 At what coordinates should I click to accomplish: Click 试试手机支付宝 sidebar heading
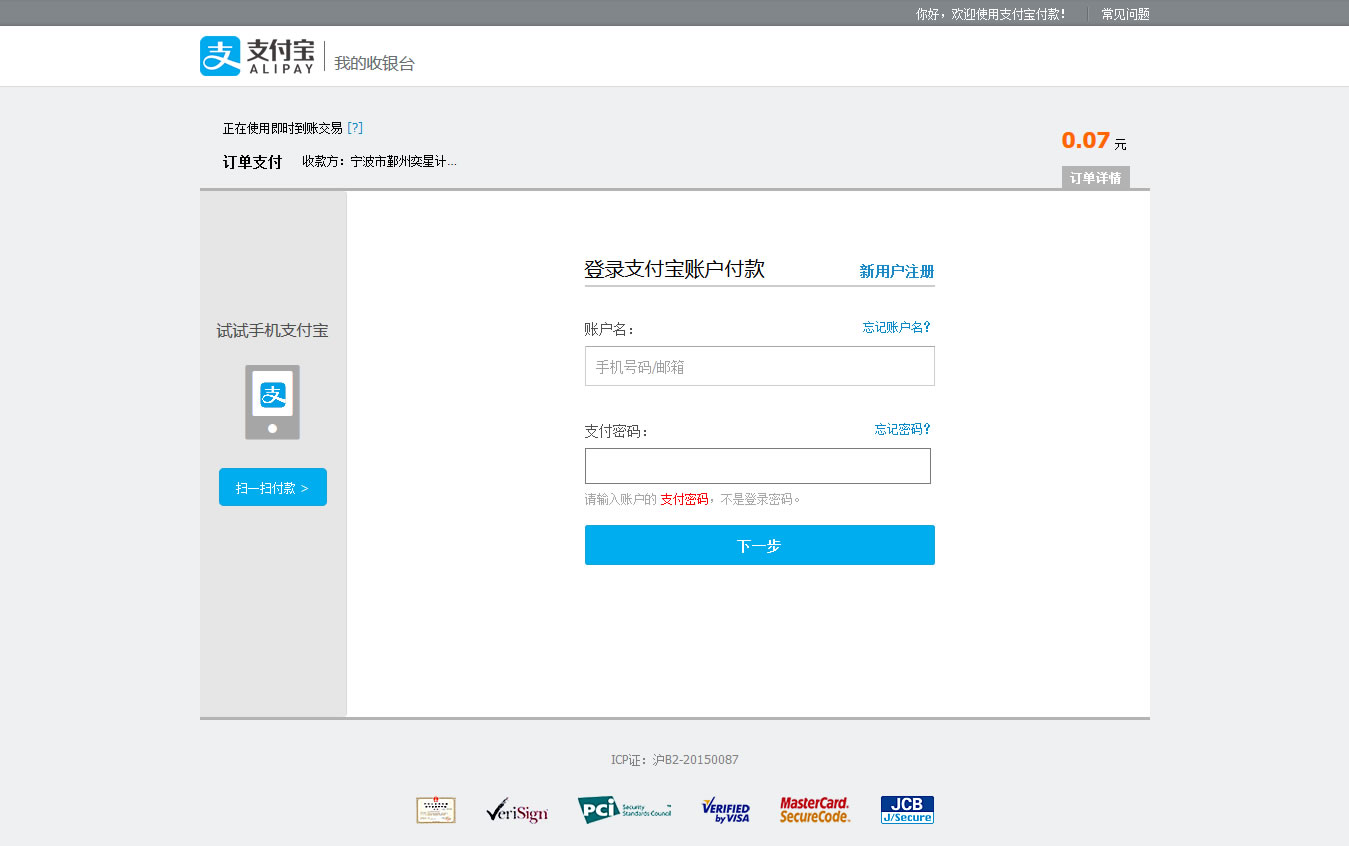click(272, 331)
